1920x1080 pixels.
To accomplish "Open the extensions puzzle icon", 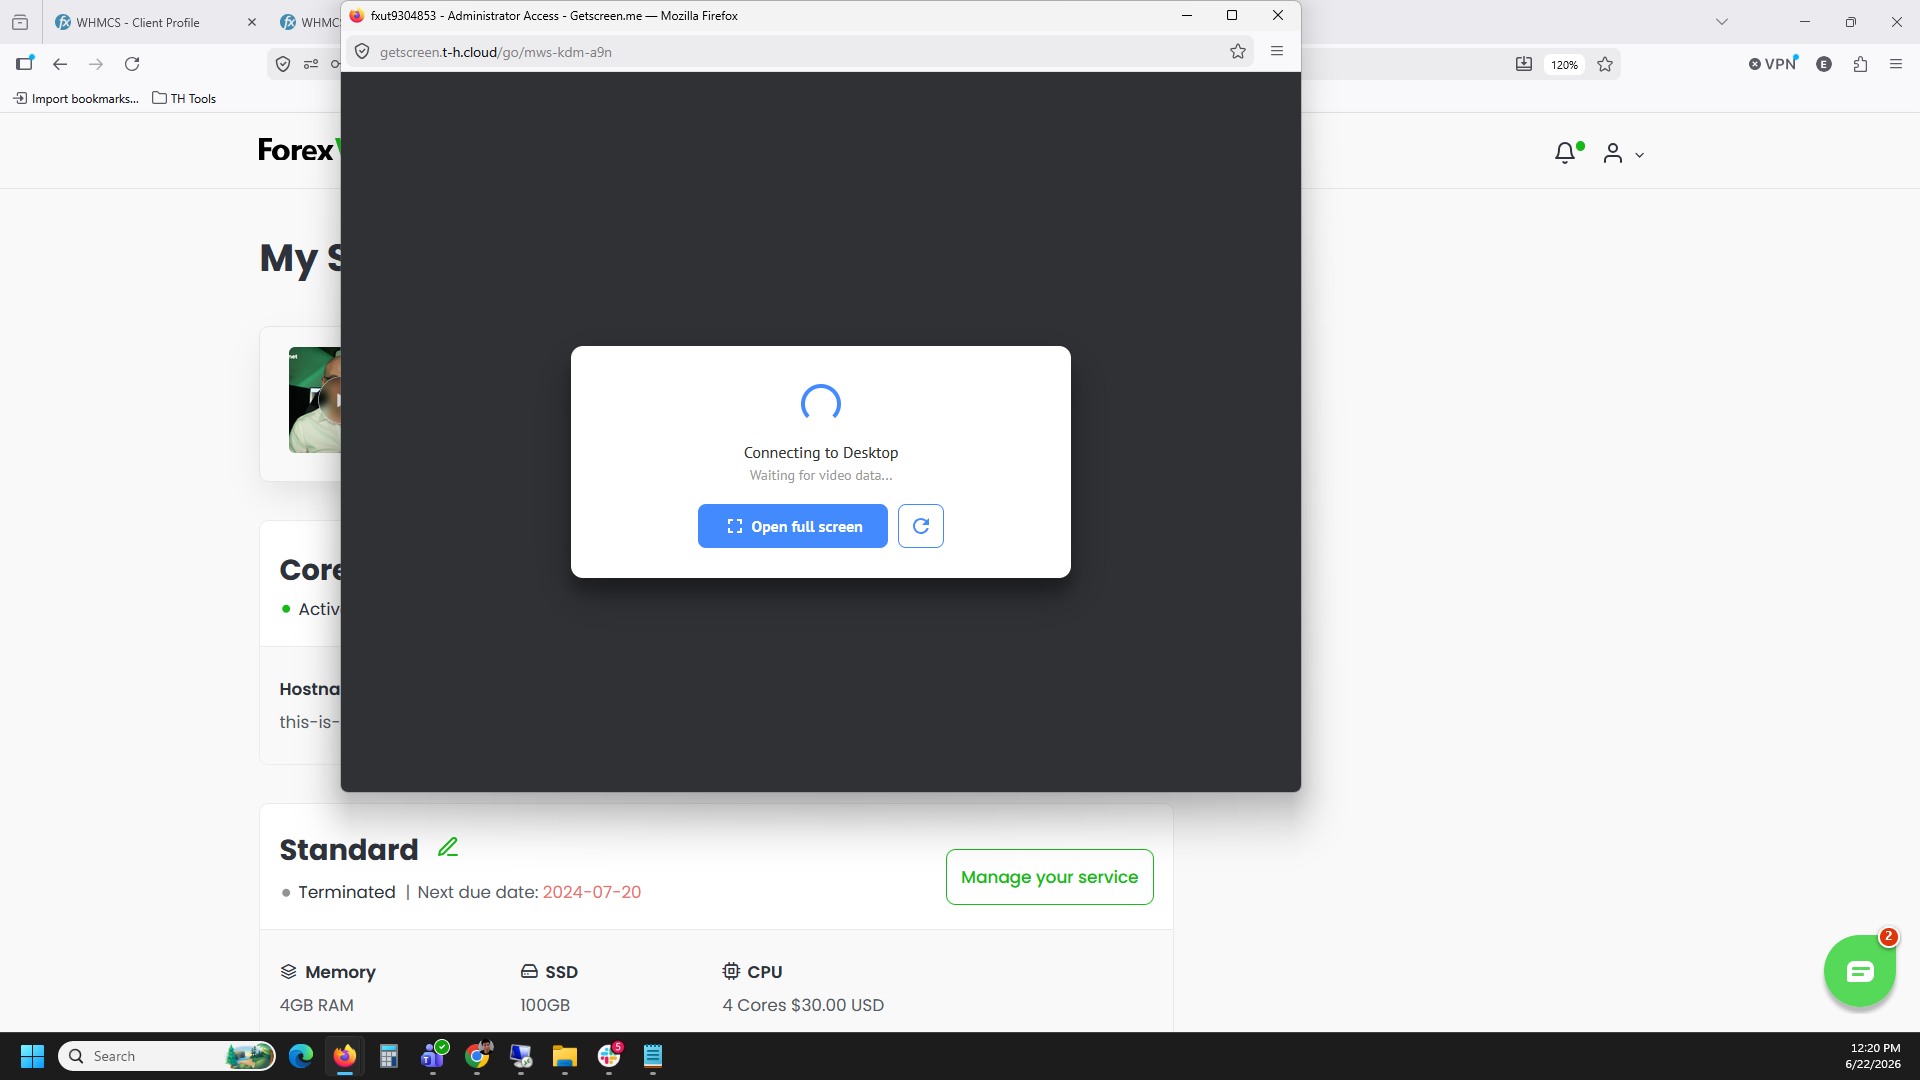I will (1860, 64).
